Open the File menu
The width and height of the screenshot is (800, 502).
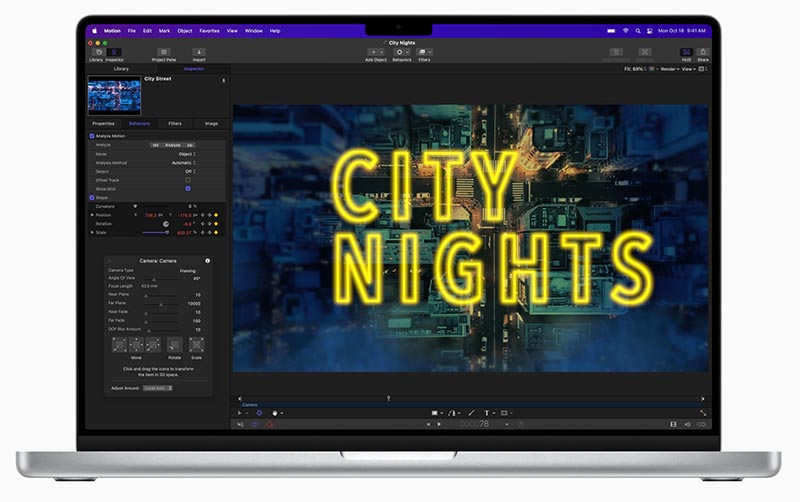(132, 31)
